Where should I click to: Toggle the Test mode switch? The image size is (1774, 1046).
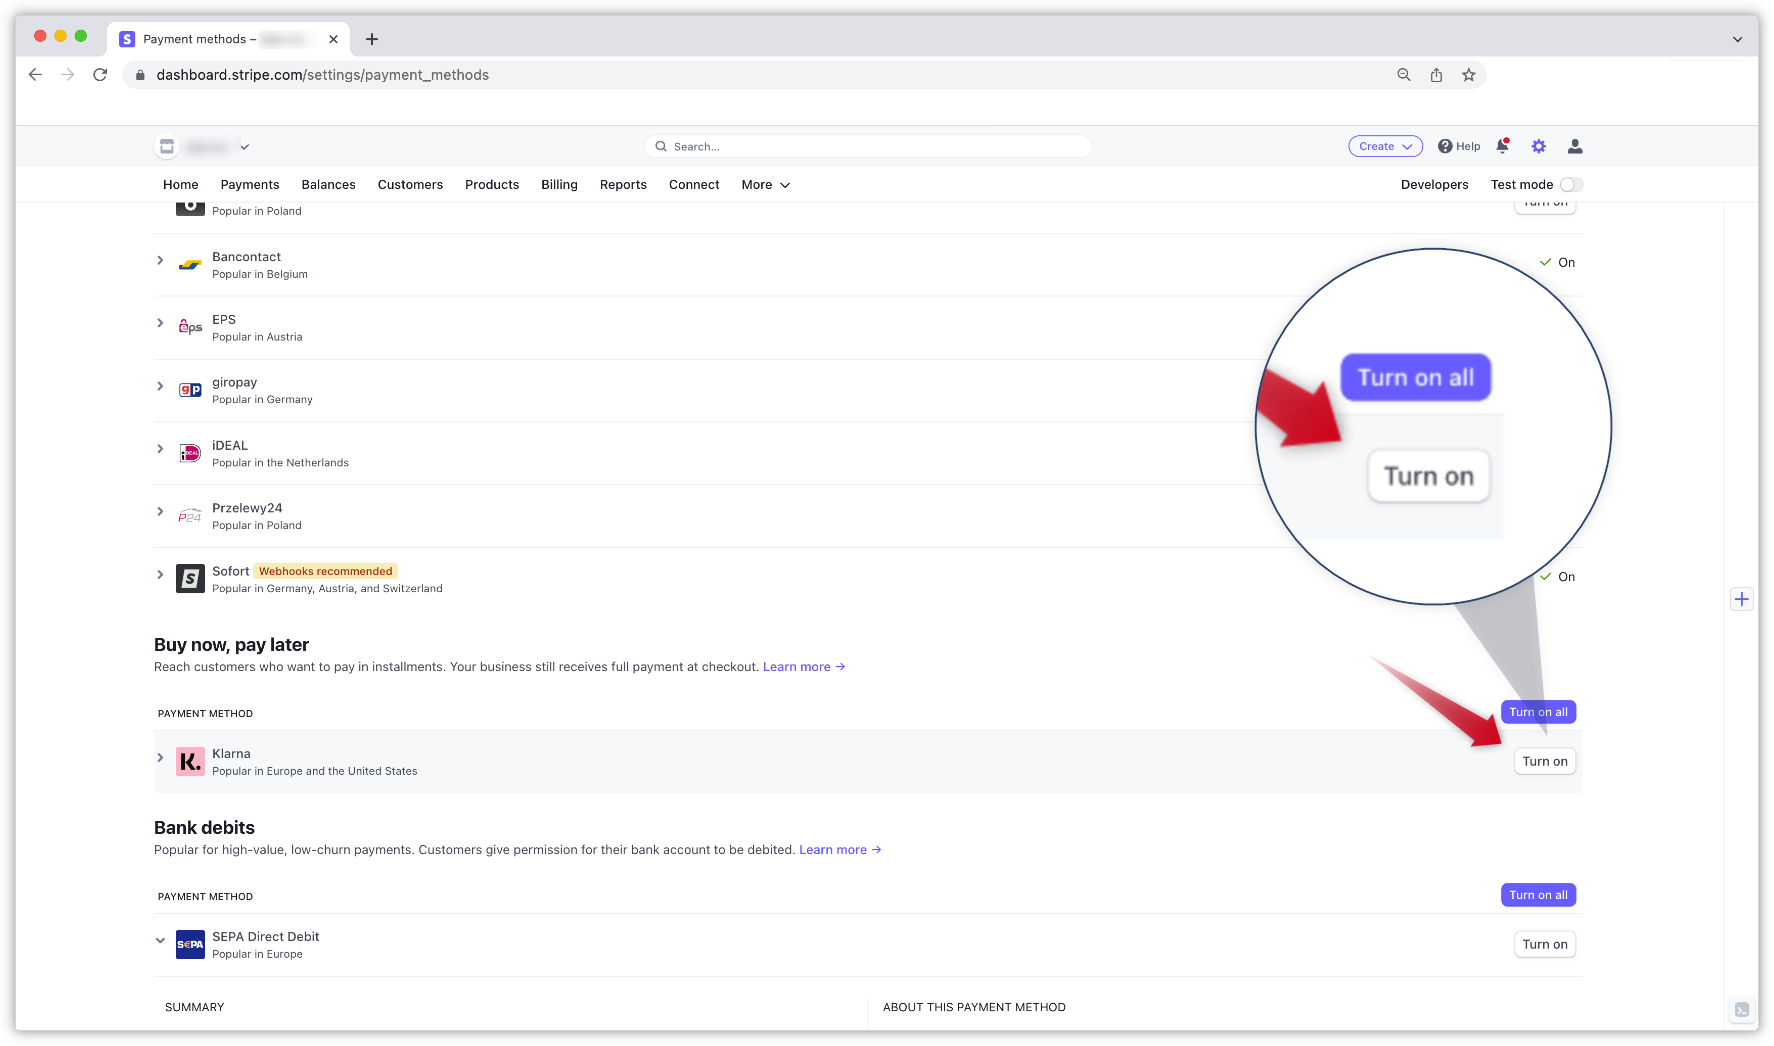(x=1571, y=185)
